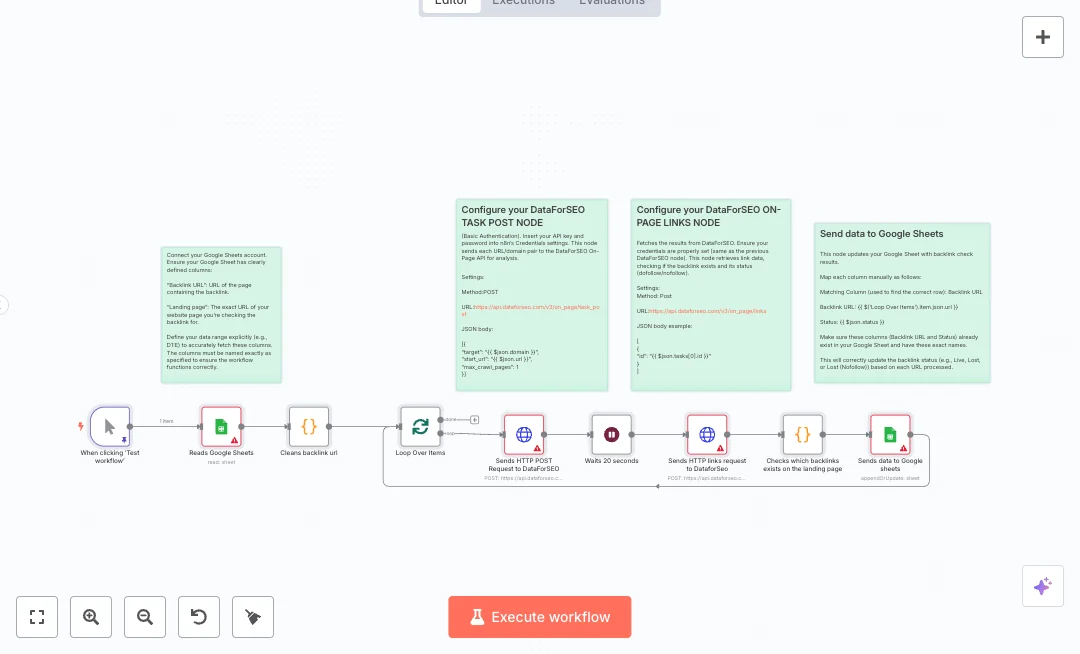This screenshot has width=1080, height=654.
Task: Open the AI assistant sparkle button
Action: pos(1042,586)
